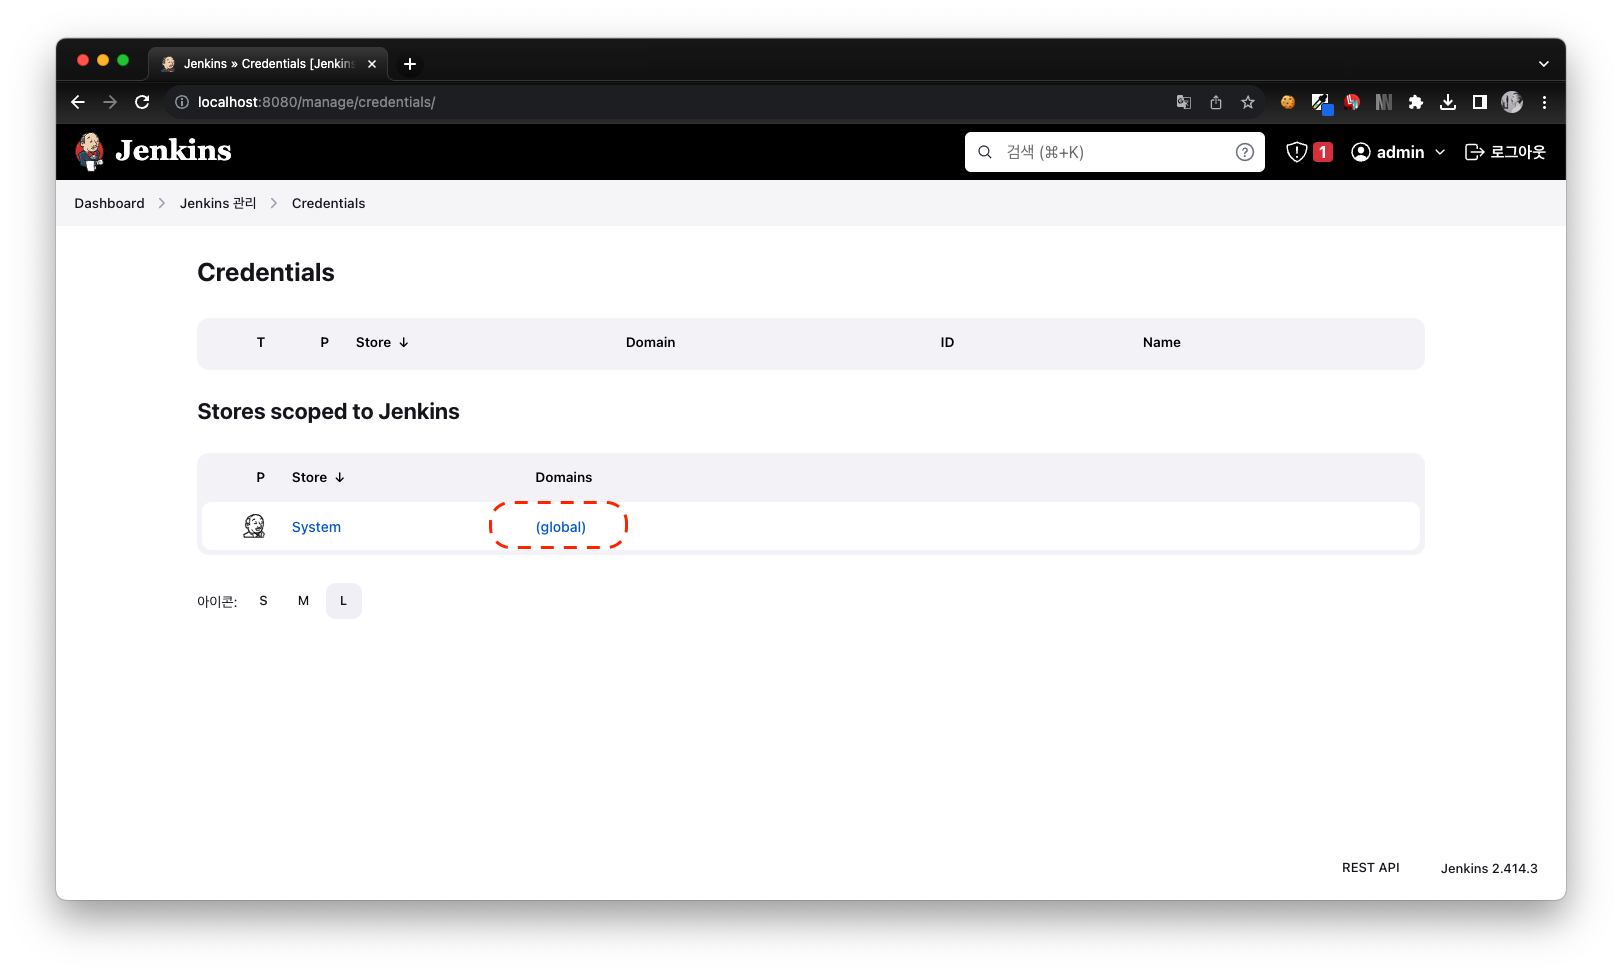This screenshot has width=1622, height=974.
Task: Open the security warnings shield icon
Action: 1297,152
